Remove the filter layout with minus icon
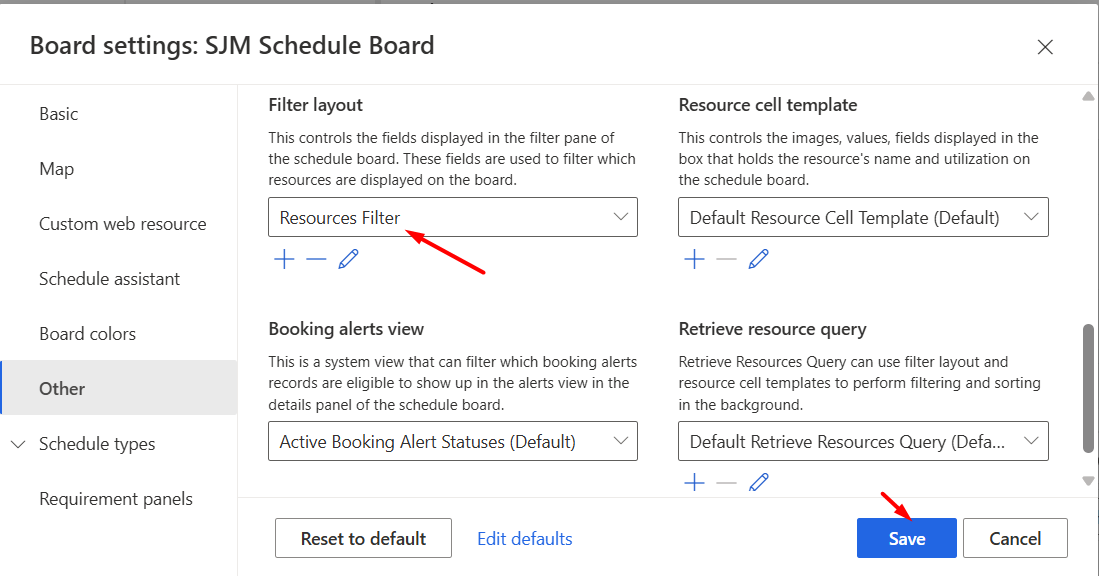1099x576 pixels. point(316,259)
